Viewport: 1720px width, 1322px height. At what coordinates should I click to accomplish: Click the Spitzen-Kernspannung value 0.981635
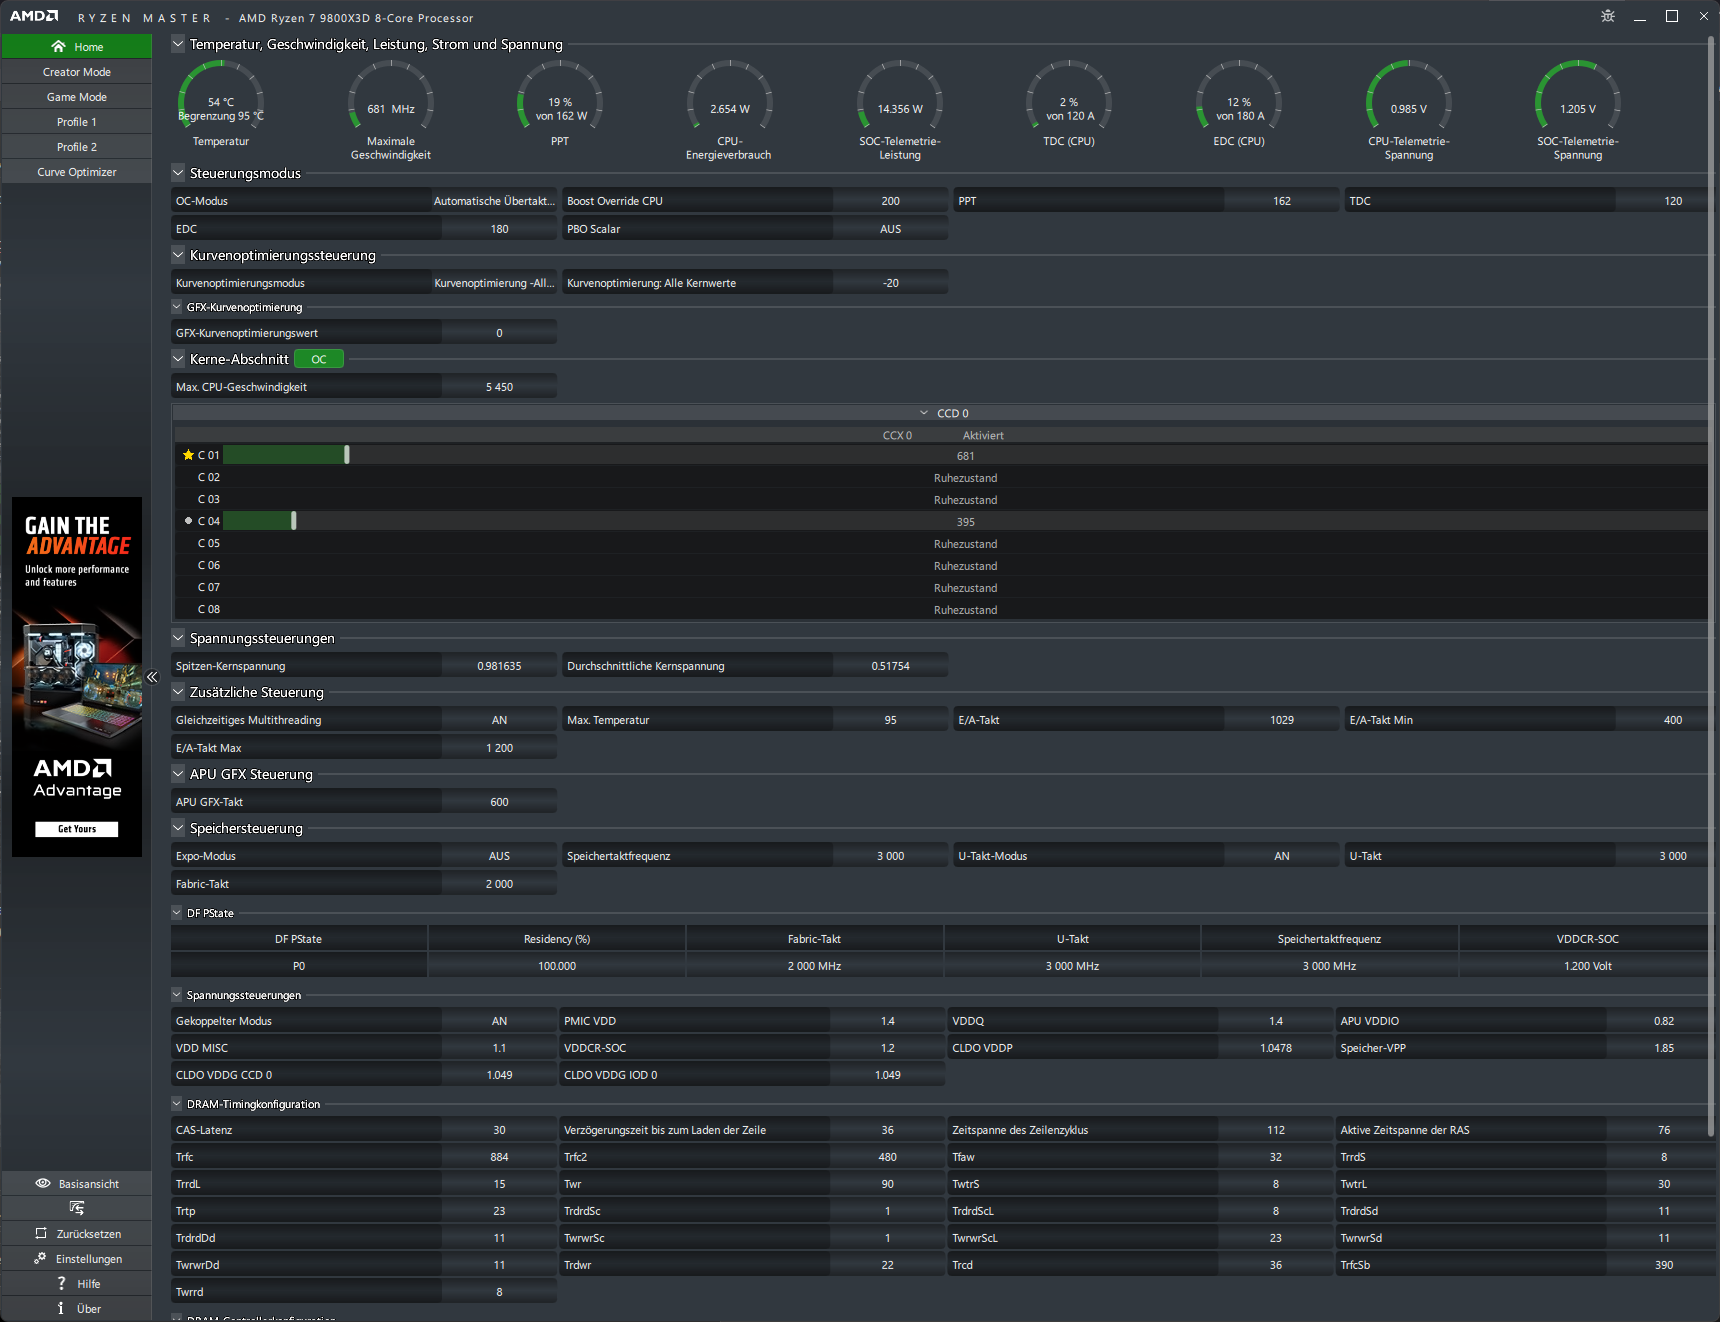click(499, 666)
